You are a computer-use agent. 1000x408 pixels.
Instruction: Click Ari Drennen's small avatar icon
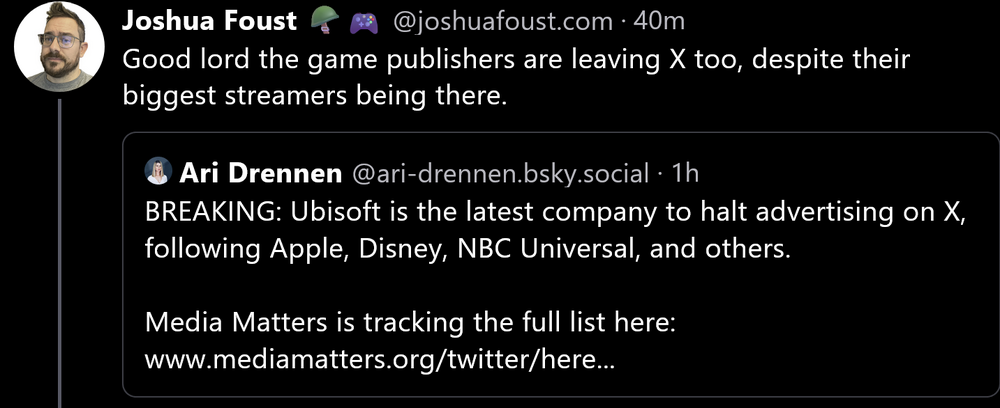[158, 172]
